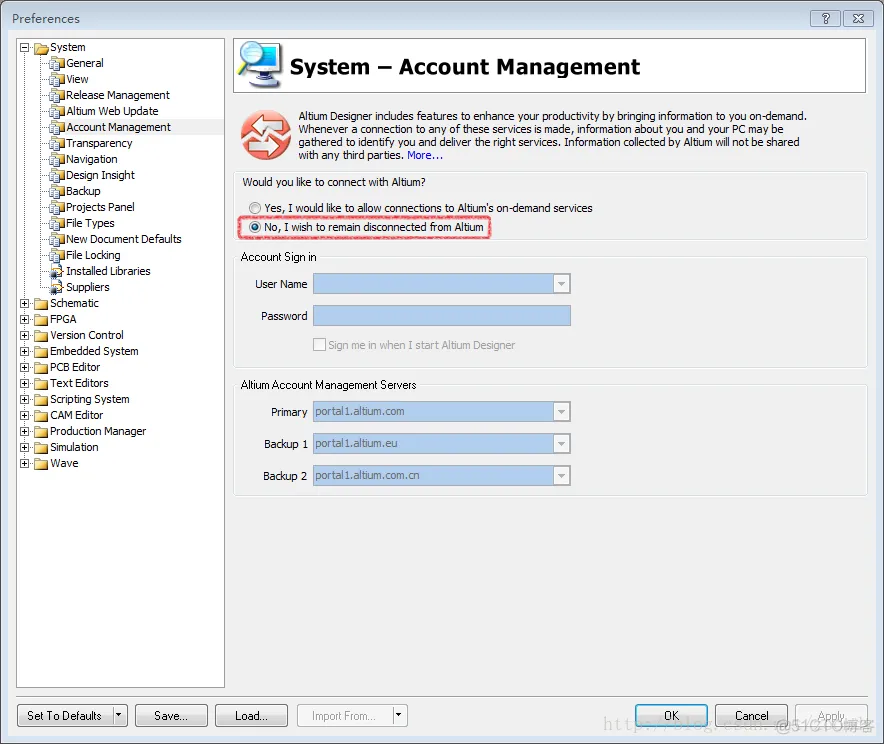The width and height of the screenshot is (884, 744).
Task: Click the Transparency page icon
Action: pyautogui.click(x=57, y=144)
